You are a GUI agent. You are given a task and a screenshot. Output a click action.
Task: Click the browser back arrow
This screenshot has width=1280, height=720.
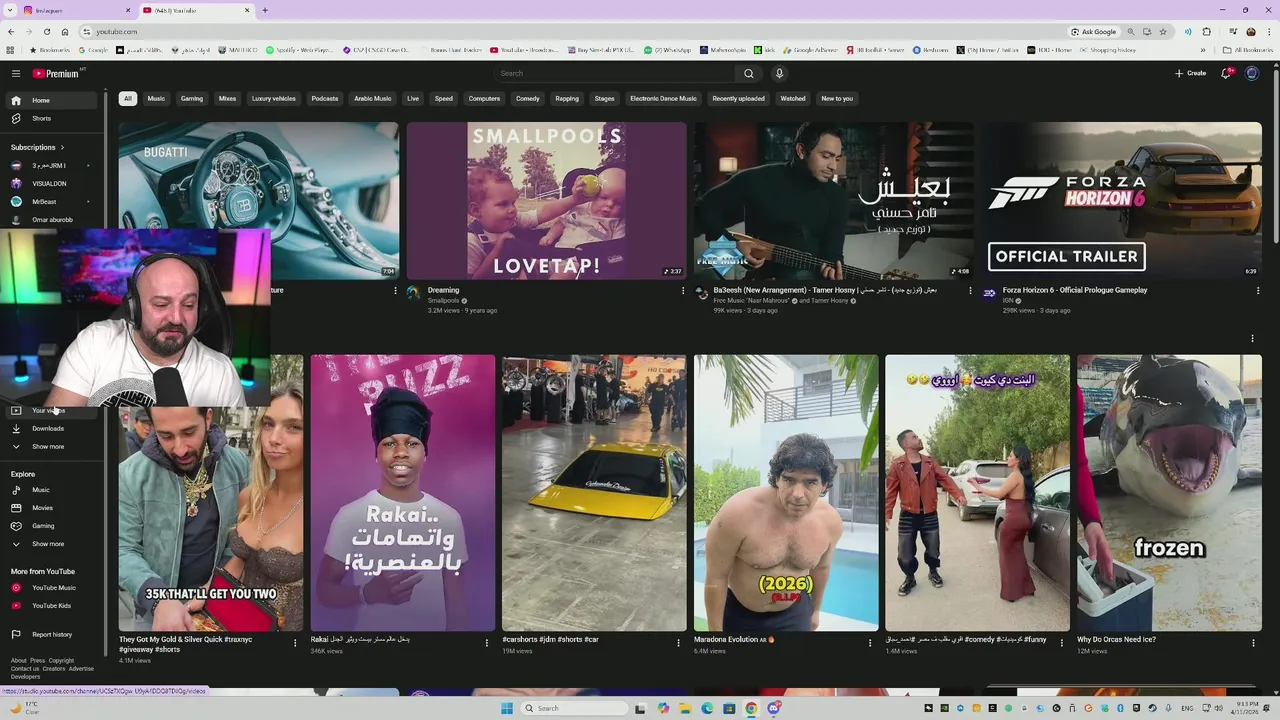point(11,31)
